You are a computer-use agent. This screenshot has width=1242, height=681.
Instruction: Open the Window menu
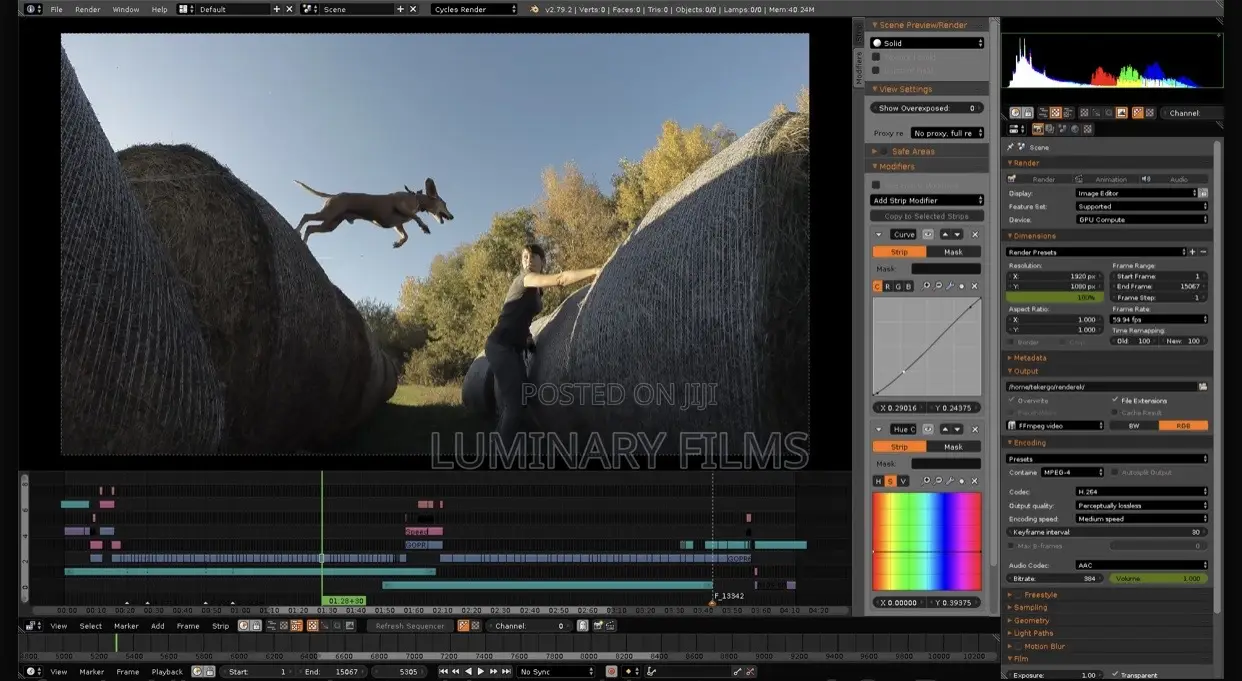coord(126,9)
